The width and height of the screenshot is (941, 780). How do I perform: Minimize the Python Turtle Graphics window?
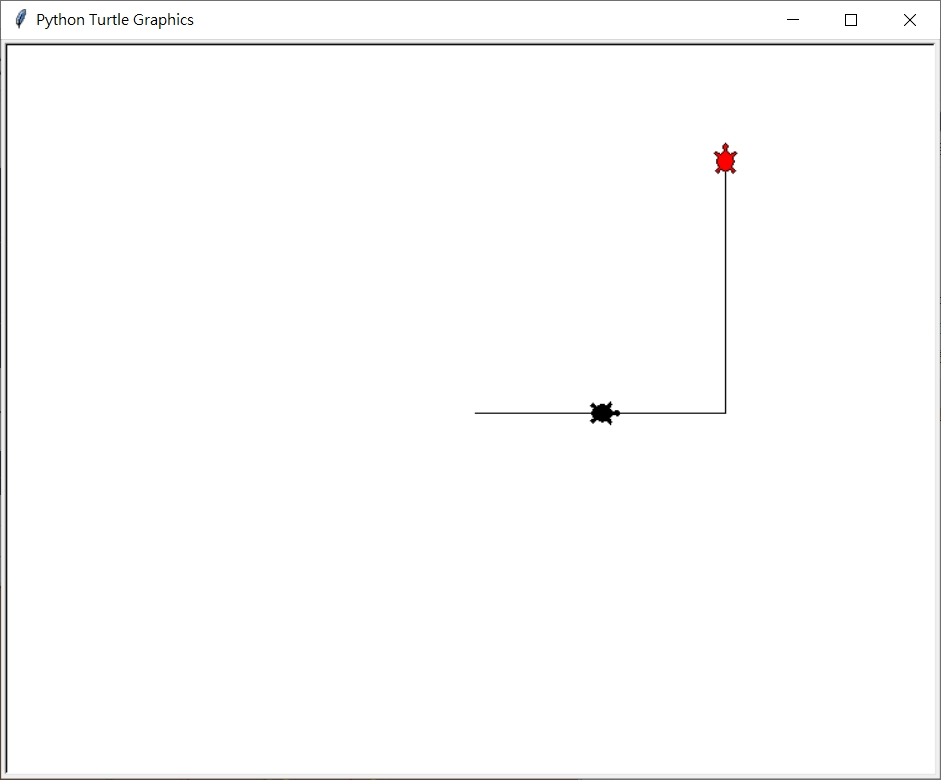pos(793,20)
